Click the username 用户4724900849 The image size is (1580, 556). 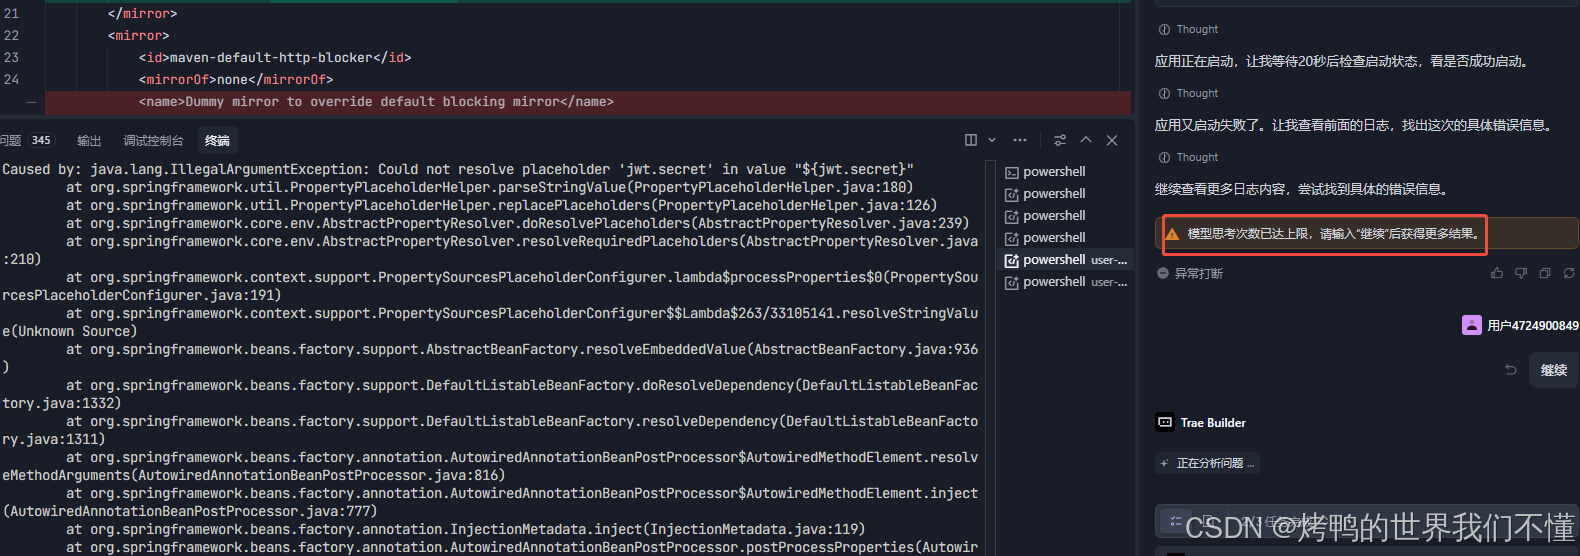[x=1533, y=326]
